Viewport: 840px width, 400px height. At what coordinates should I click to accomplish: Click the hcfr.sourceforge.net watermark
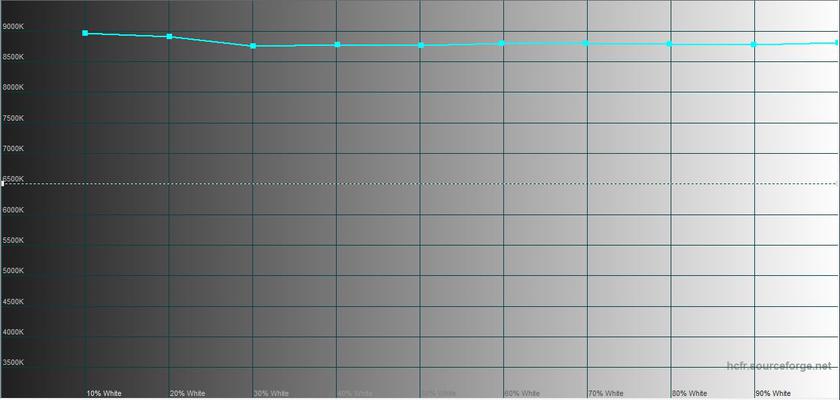coord(779,367)
